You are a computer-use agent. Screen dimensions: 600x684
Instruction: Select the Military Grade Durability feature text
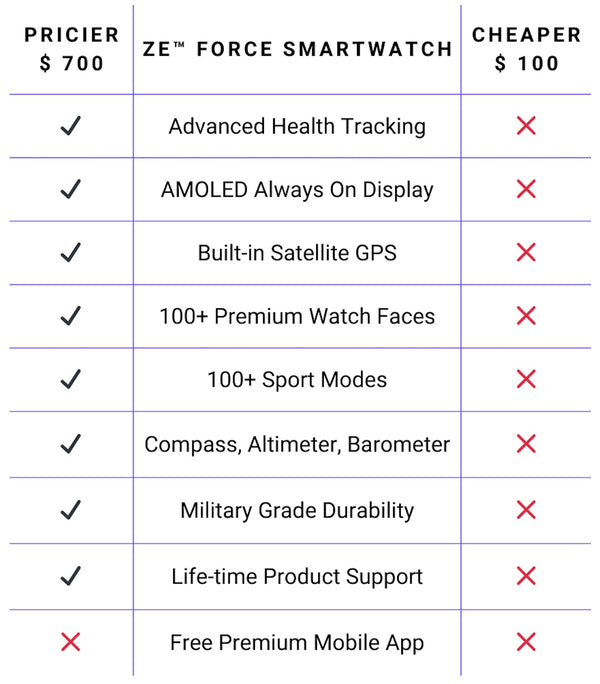coord(297,510)
